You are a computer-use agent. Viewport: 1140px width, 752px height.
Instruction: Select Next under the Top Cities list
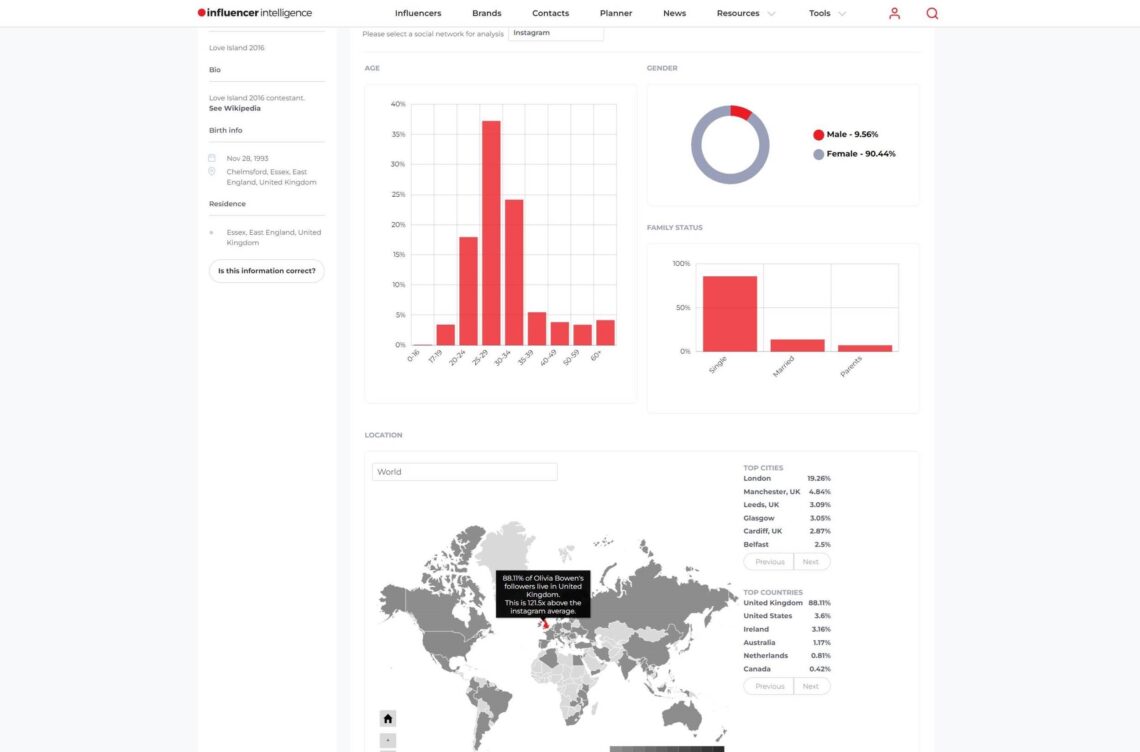tap(810, 561)
